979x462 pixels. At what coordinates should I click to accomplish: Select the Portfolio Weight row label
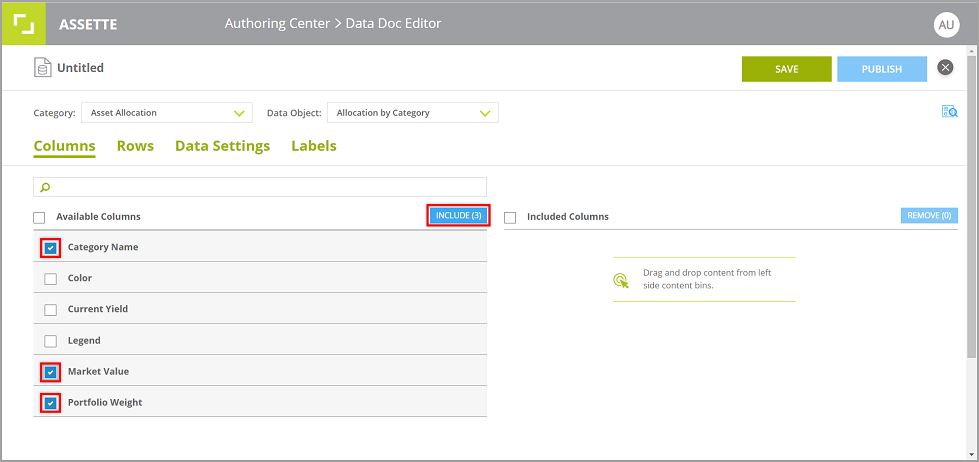point(105,403)
